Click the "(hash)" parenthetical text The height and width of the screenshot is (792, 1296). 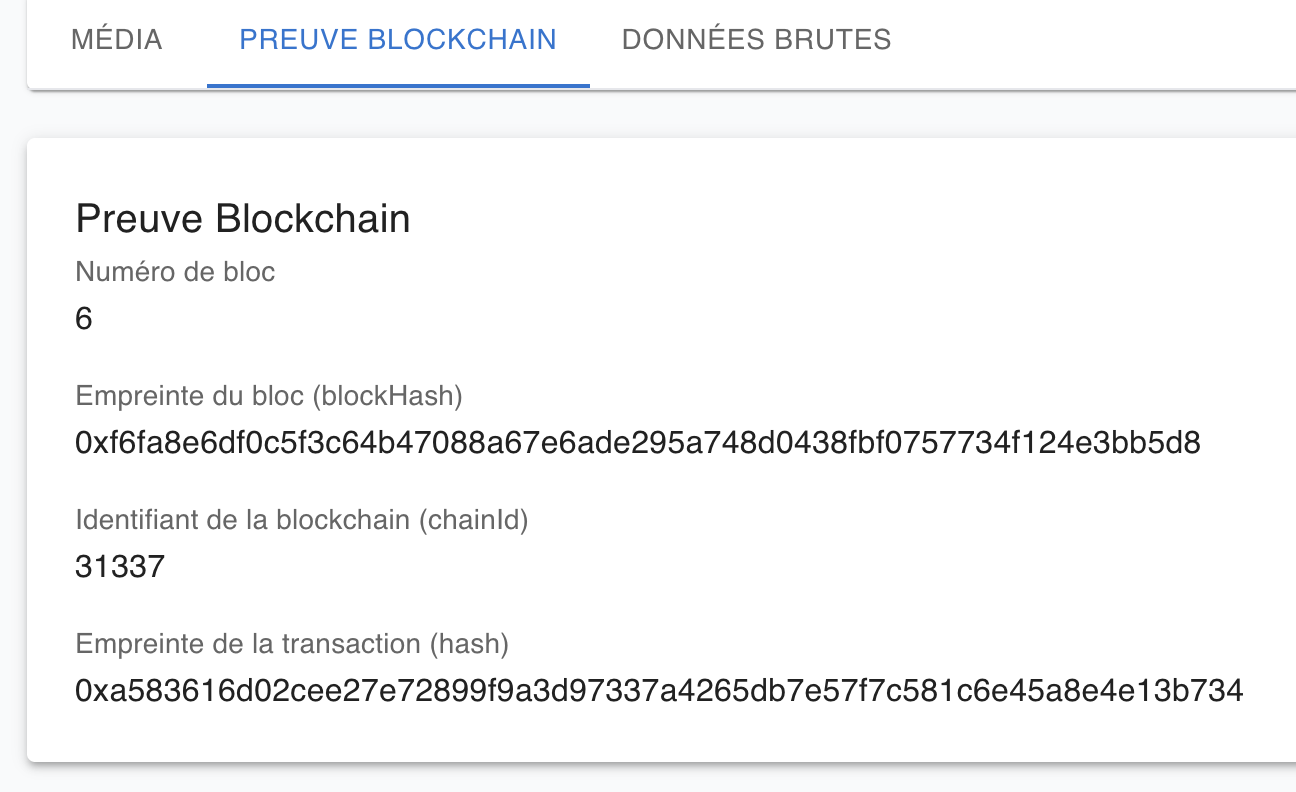tap(468, 645)
